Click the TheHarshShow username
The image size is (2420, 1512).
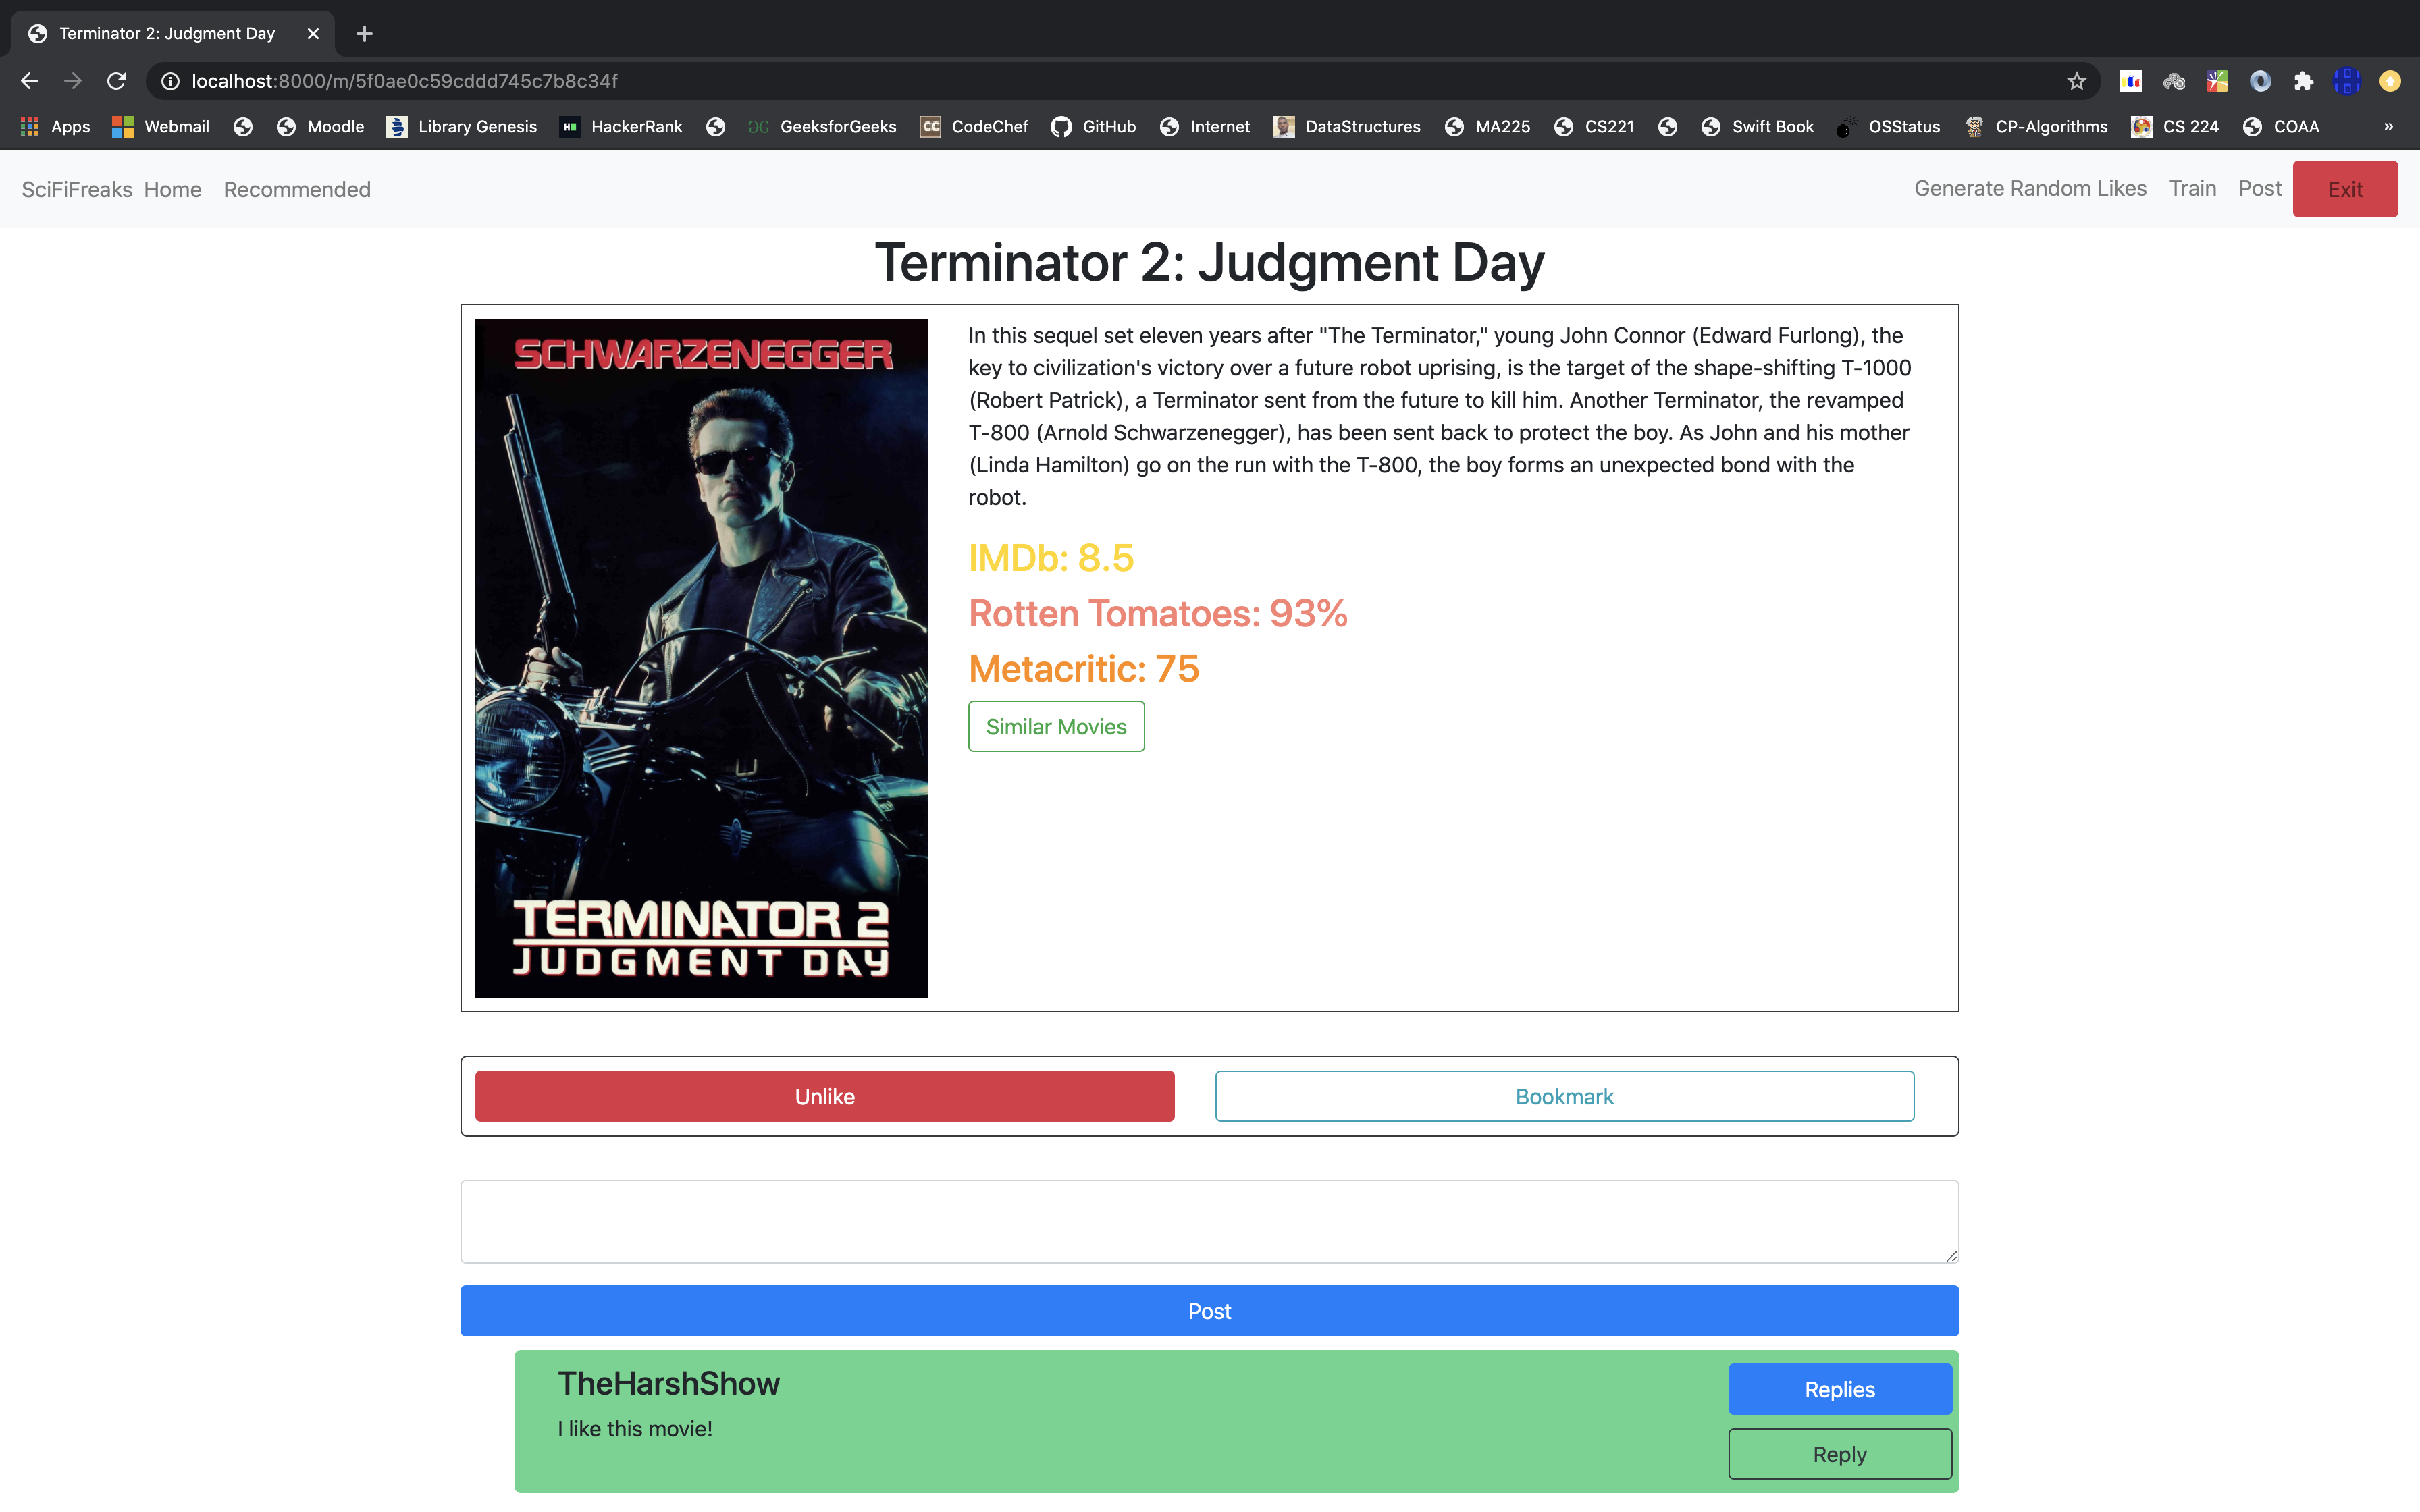(x=668, y=1383)
